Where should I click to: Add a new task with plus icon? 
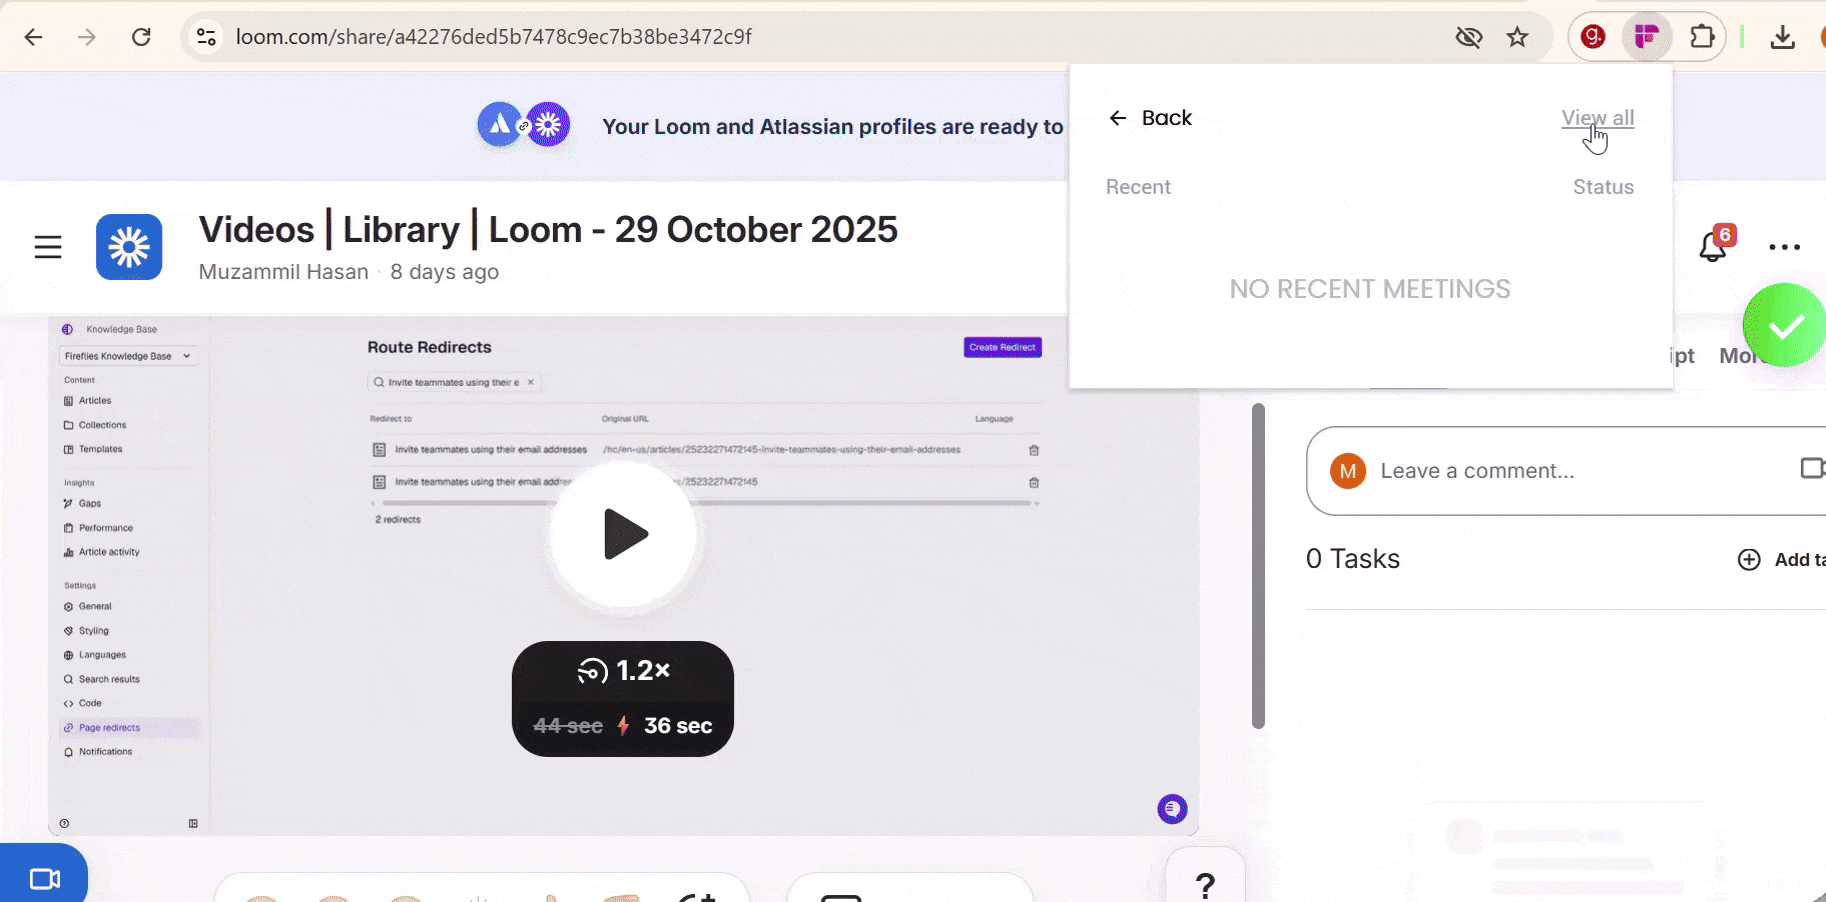1749,560
